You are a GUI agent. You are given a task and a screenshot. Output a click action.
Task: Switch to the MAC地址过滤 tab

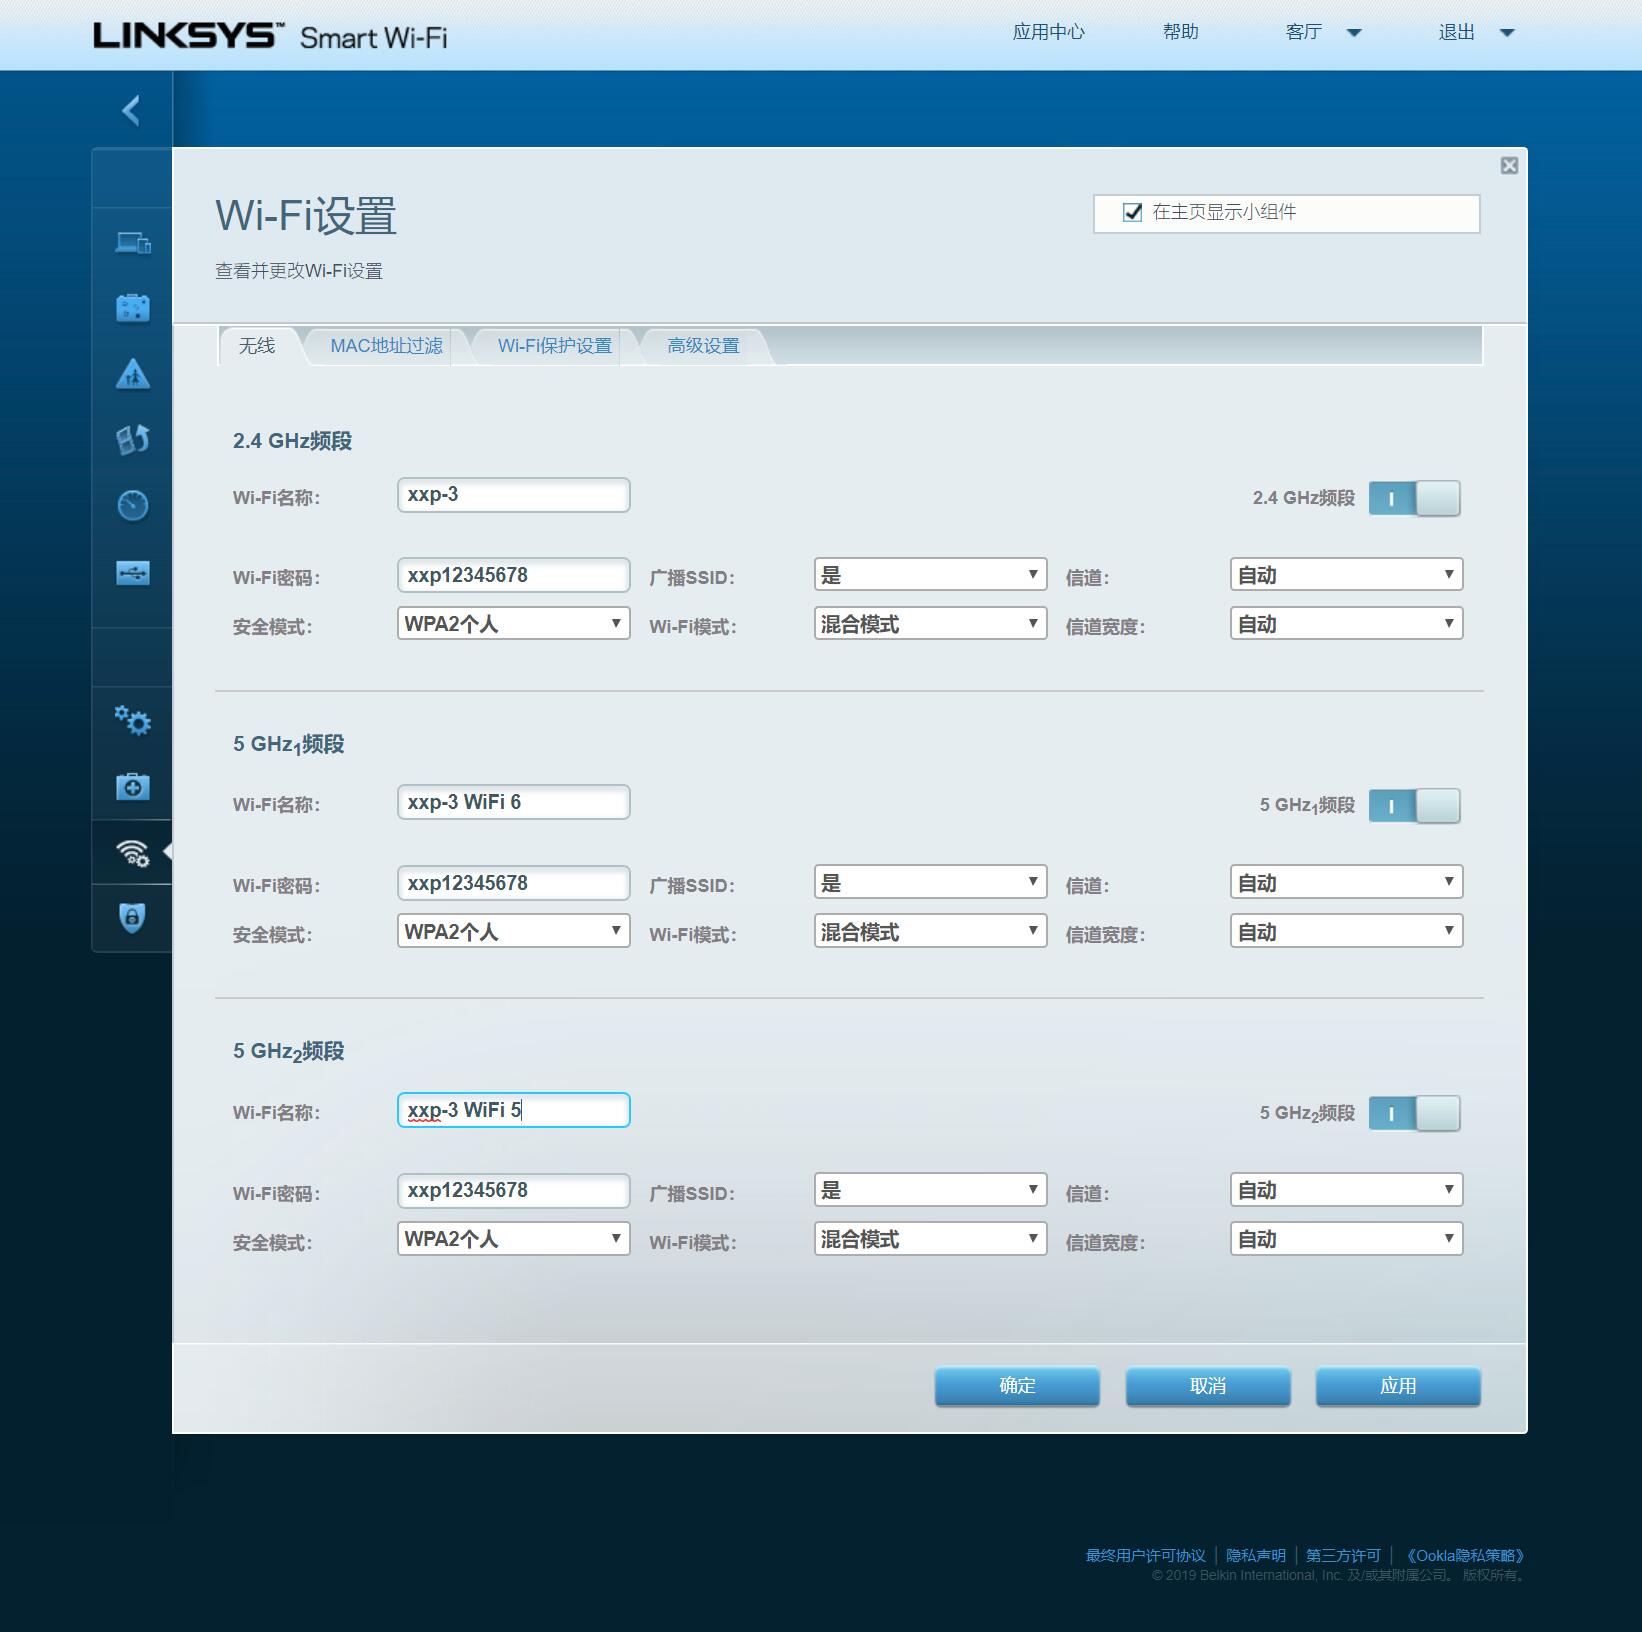386,346
